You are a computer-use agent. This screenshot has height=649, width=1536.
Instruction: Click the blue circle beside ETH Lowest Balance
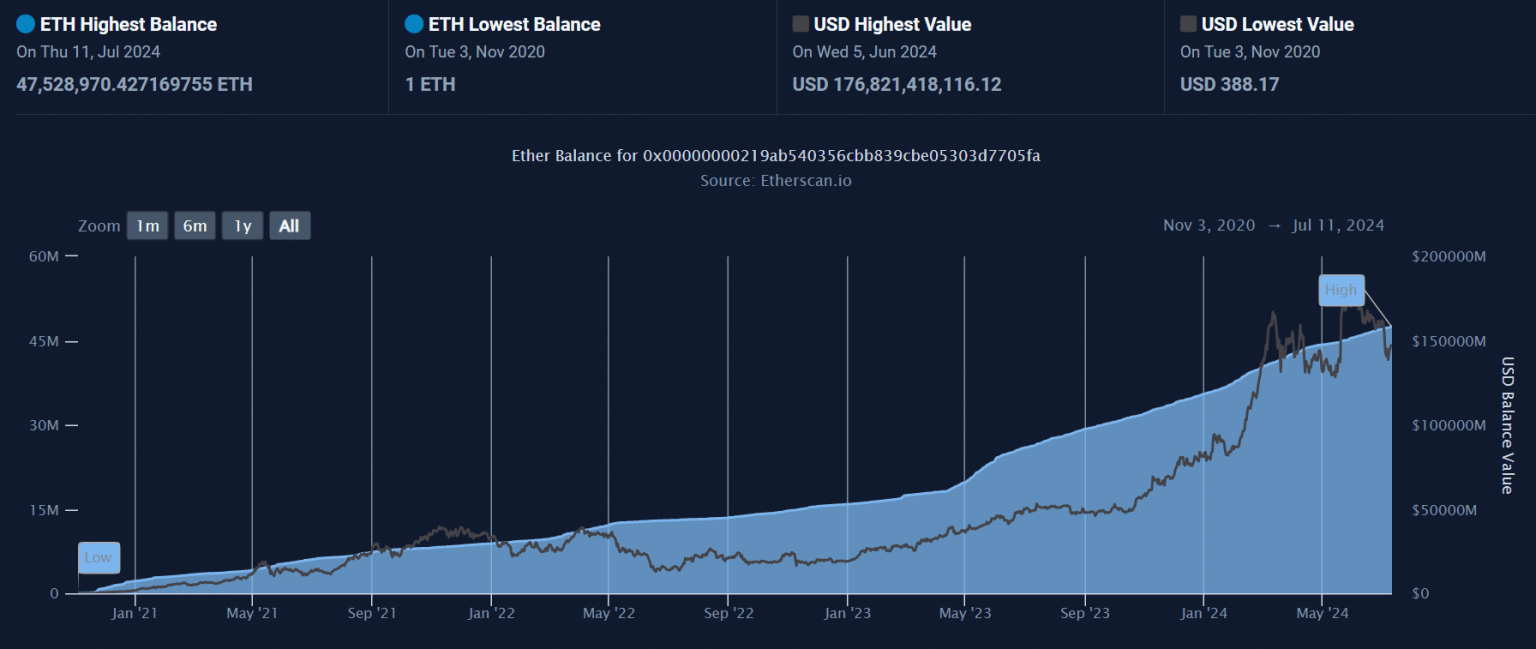click(x=414, y=24)
